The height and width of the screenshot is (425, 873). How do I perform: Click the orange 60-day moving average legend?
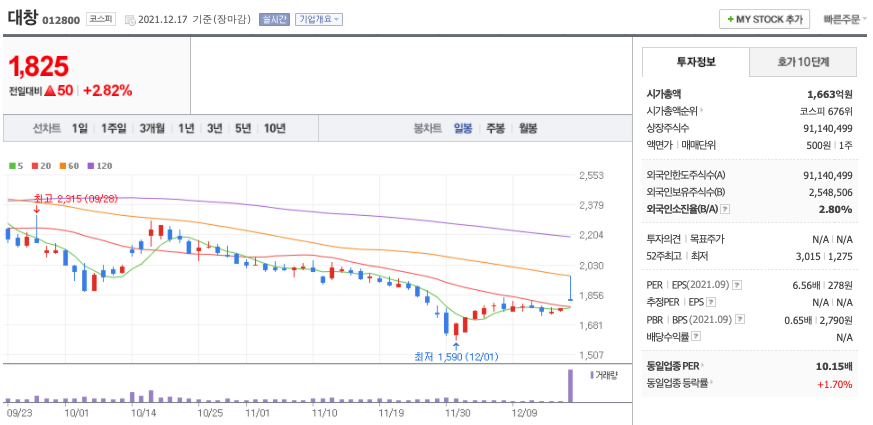(x=70, y=166)
